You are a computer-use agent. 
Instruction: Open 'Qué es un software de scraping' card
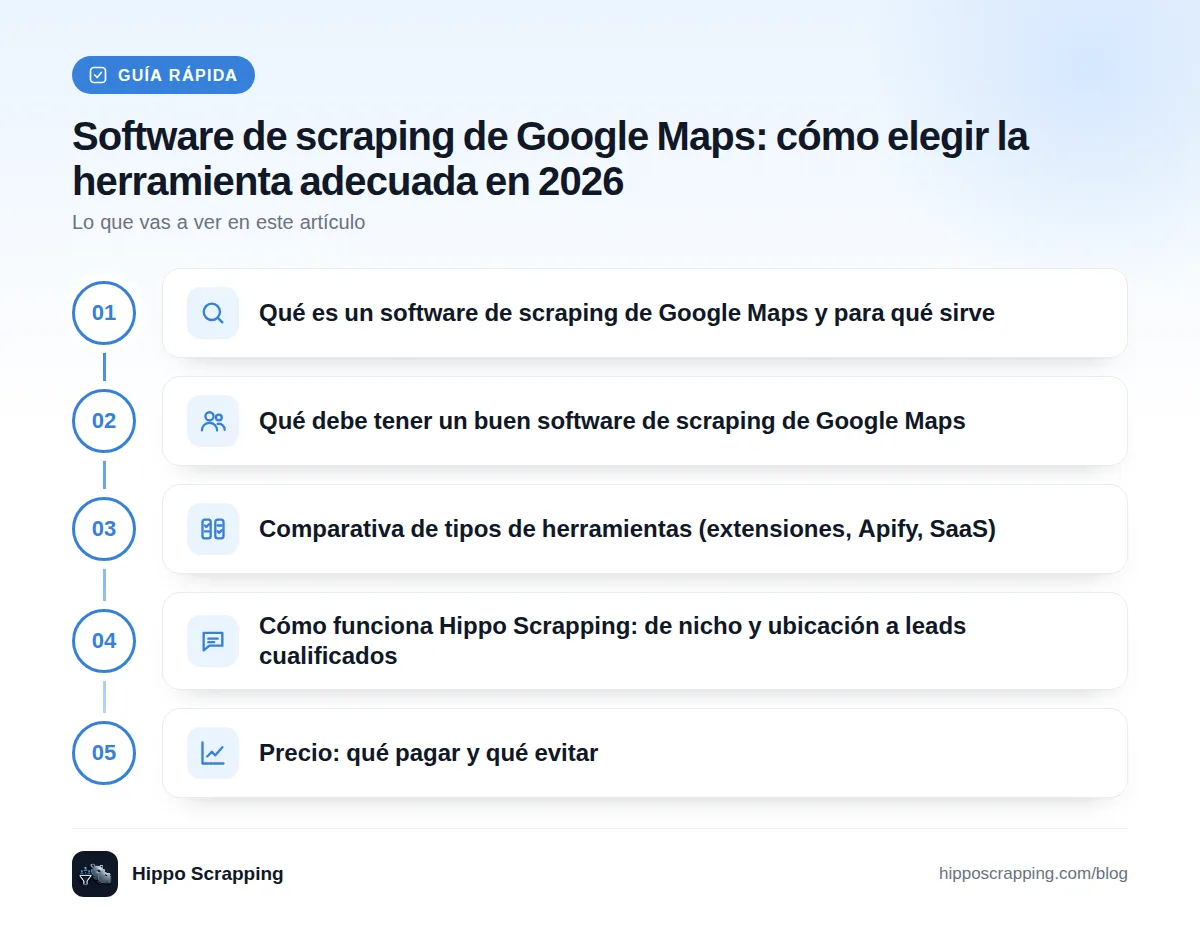click(645, 313)
